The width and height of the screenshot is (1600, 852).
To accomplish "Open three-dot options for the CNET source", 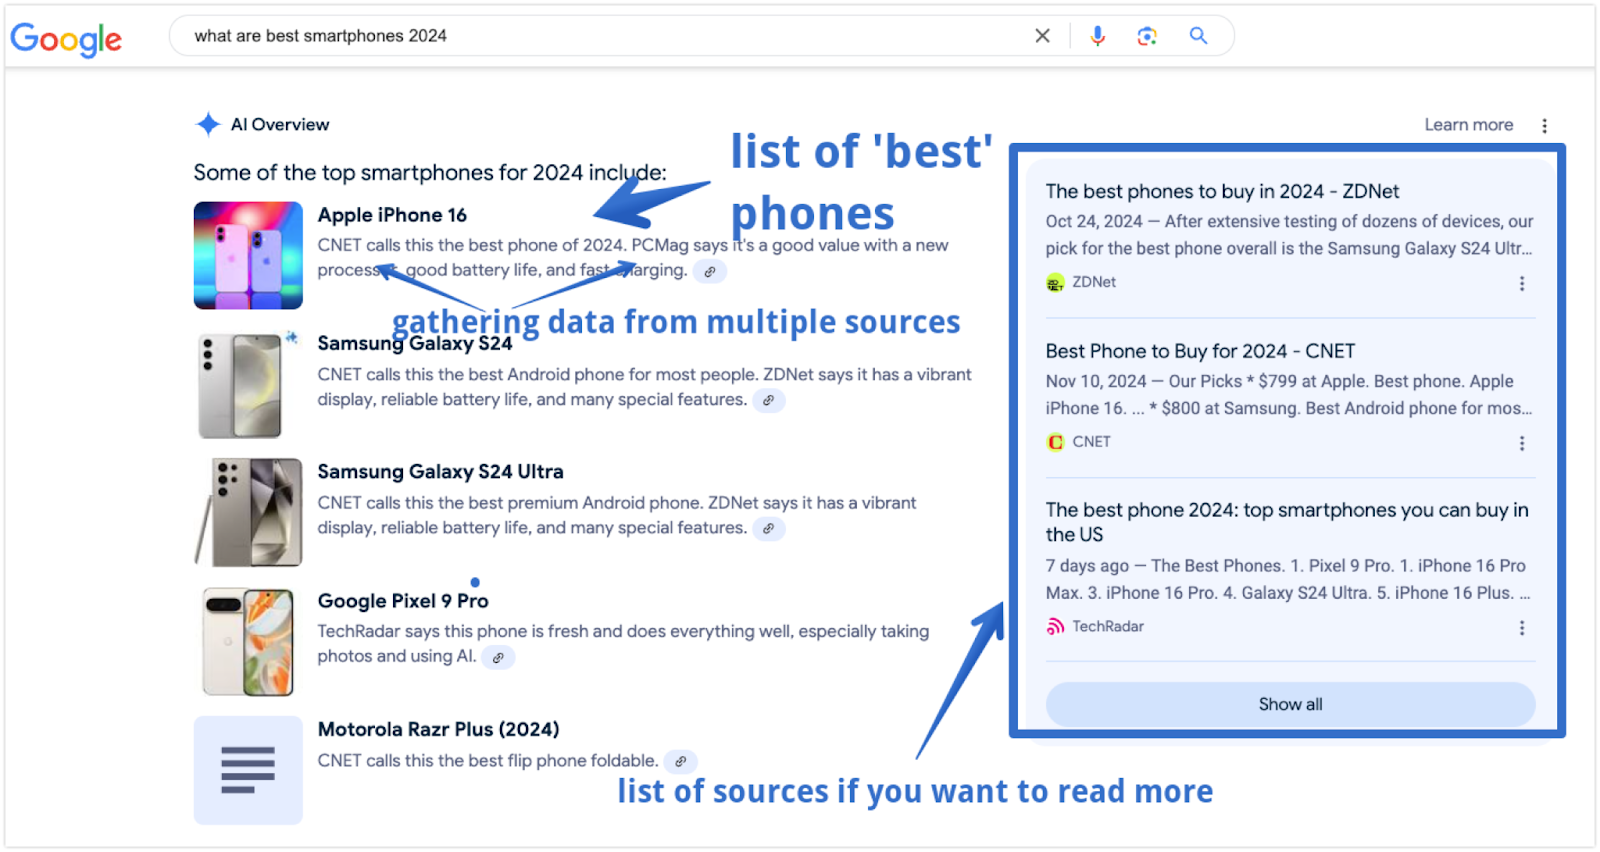I will pyautogui.click(x=1522, y=443).
